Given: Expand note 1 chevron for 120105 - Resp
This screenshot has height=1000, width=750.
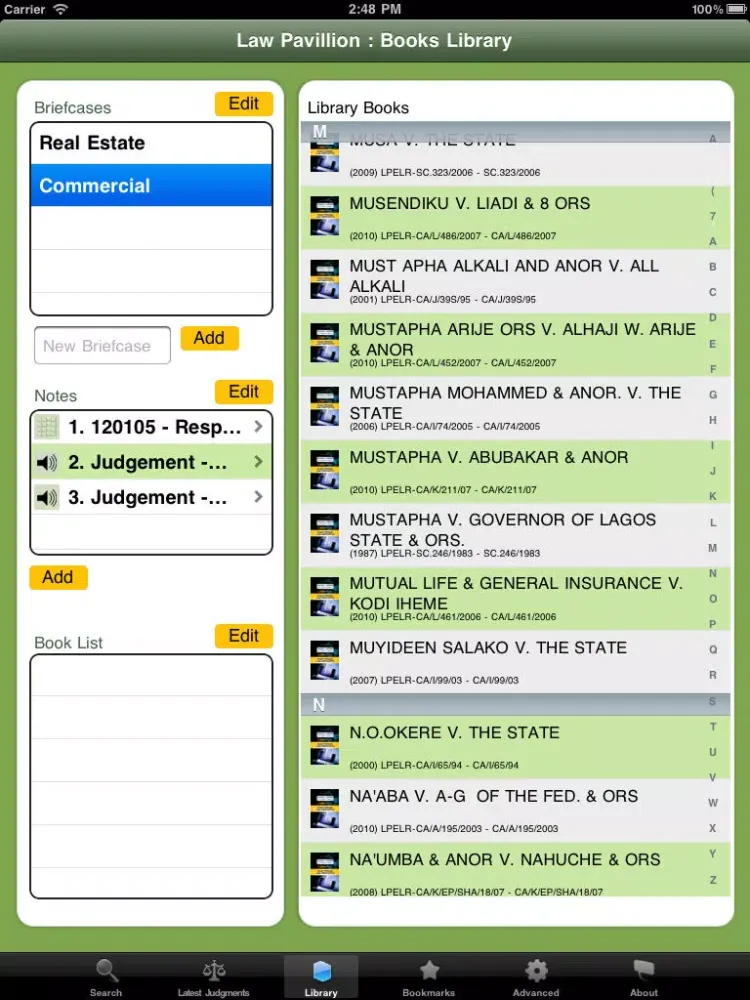Looking at the screenshot, I should 258,426.
